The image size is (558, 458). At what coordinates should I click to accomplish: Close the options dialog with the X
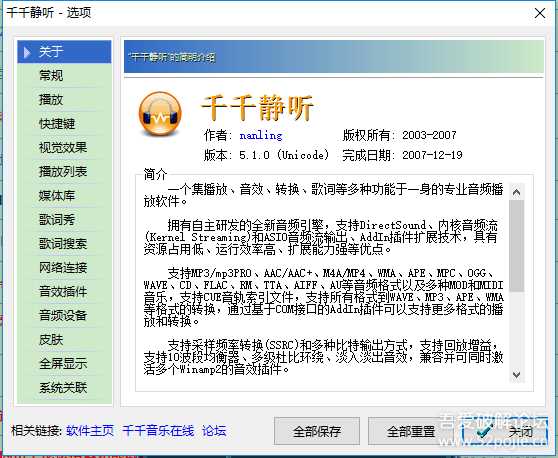(x=540, y=13)
